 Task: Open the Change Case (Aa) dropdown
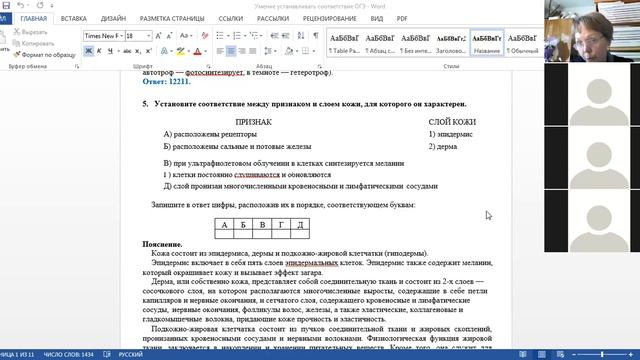pos(186,36)
